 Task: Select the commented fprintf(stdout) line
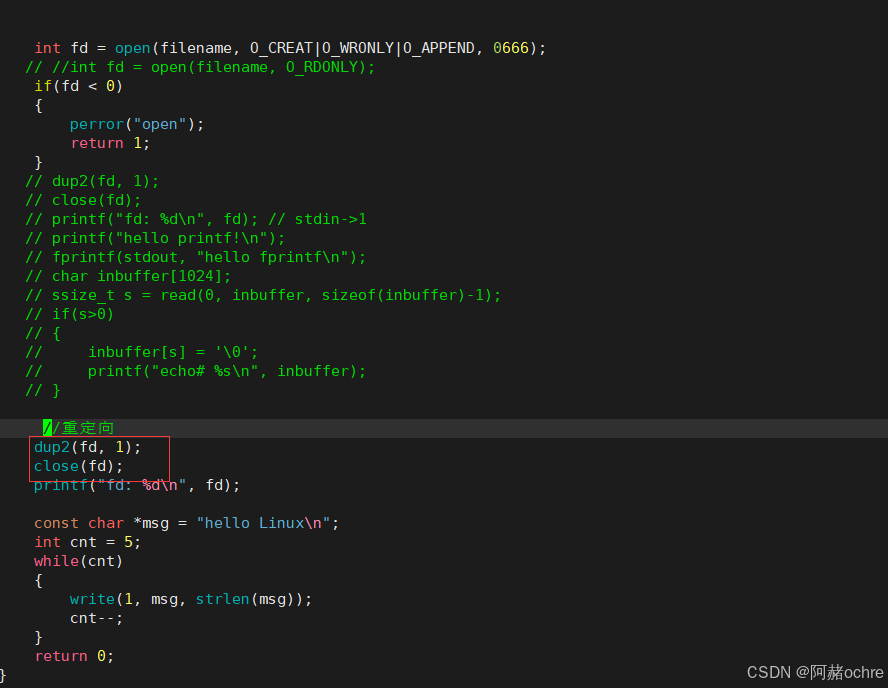[x=196, y=257]
